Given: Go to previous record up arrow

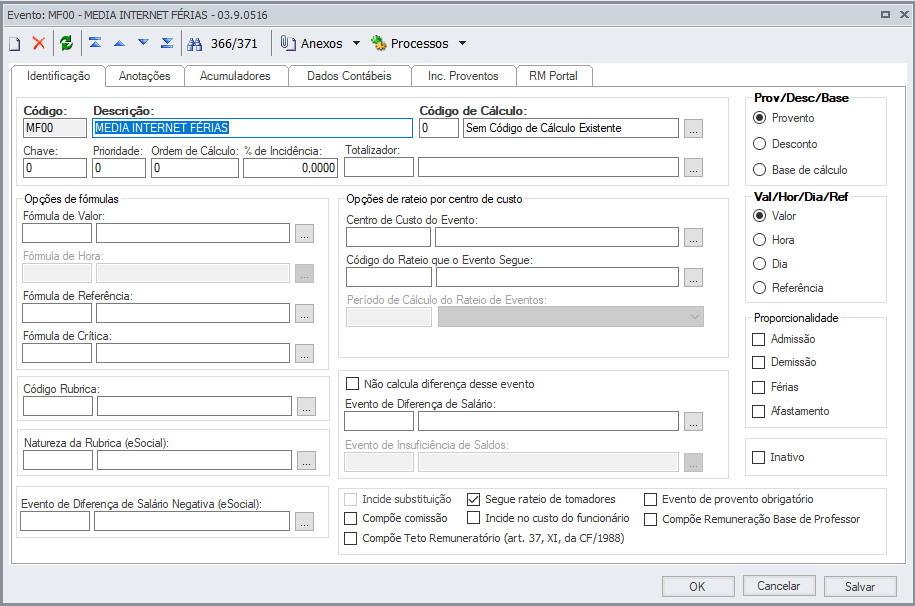Looking at the screenshot, I should 119,43.
